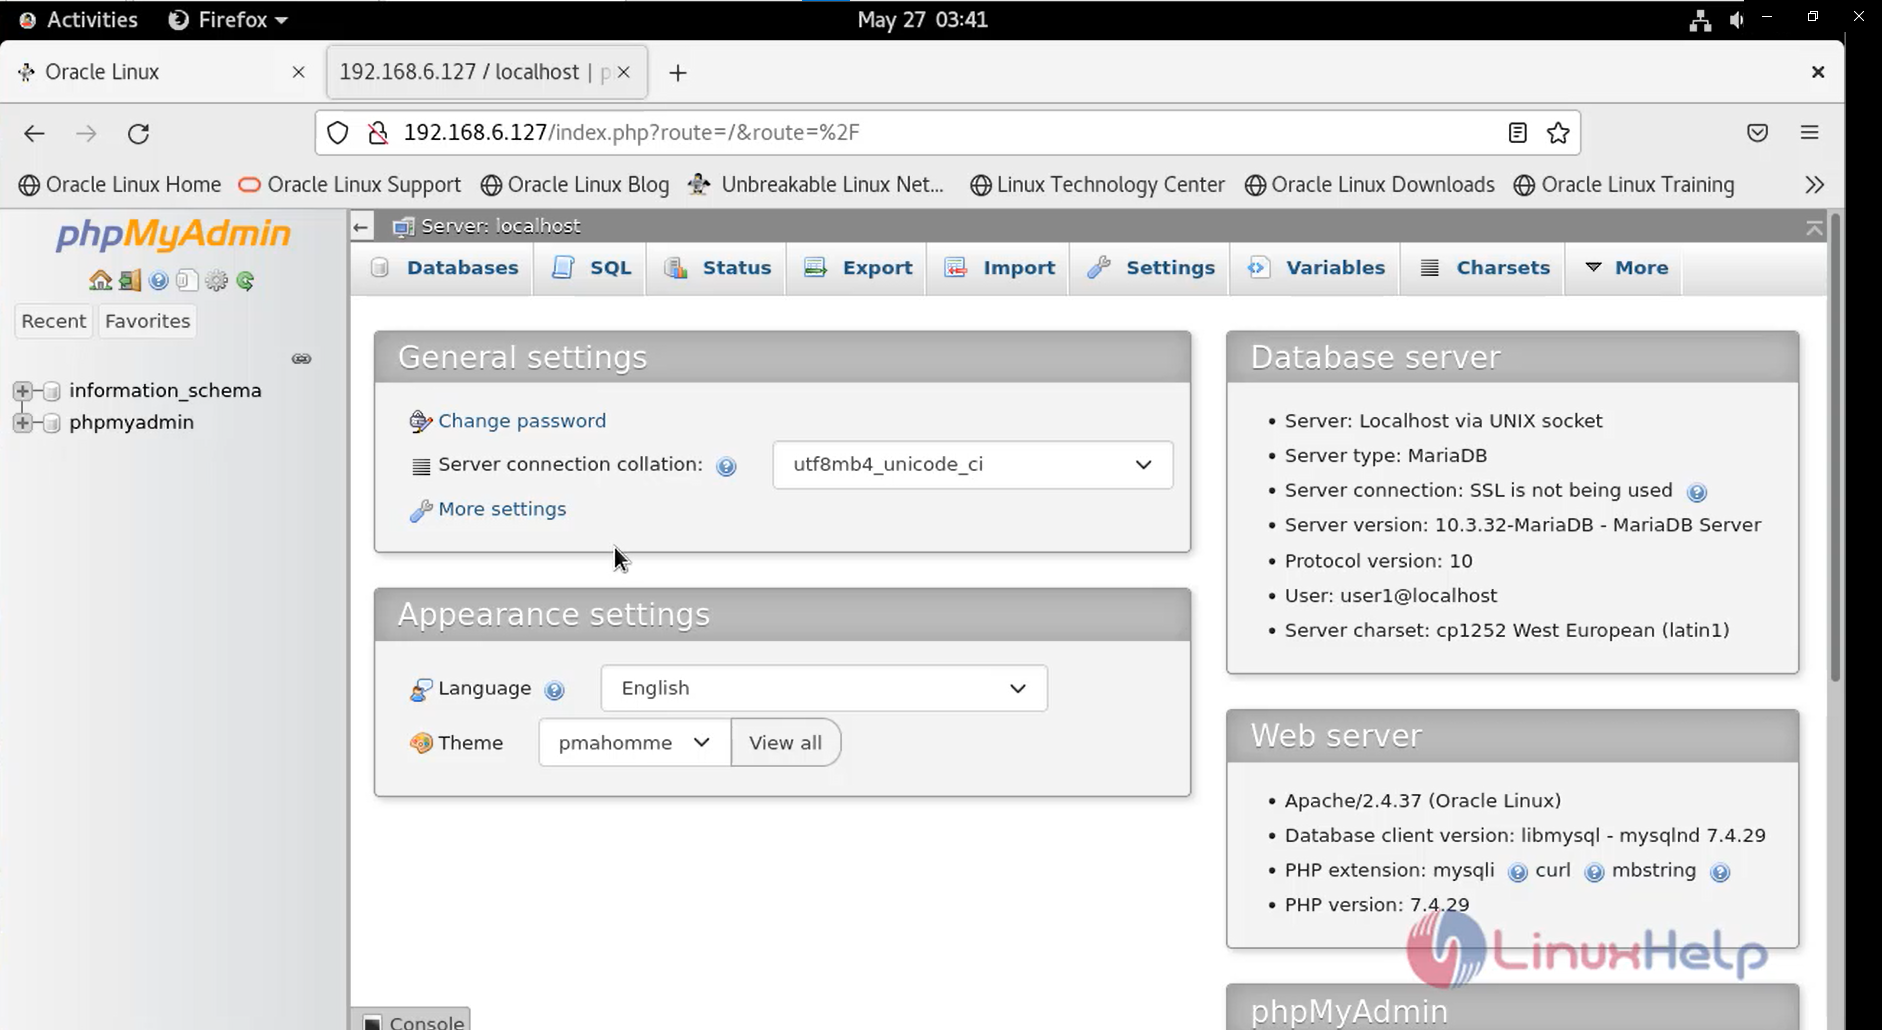Screen dimensions: 1882x1030
Task: Open Firefox hamburger menu
Action: tap(1809, 133)
